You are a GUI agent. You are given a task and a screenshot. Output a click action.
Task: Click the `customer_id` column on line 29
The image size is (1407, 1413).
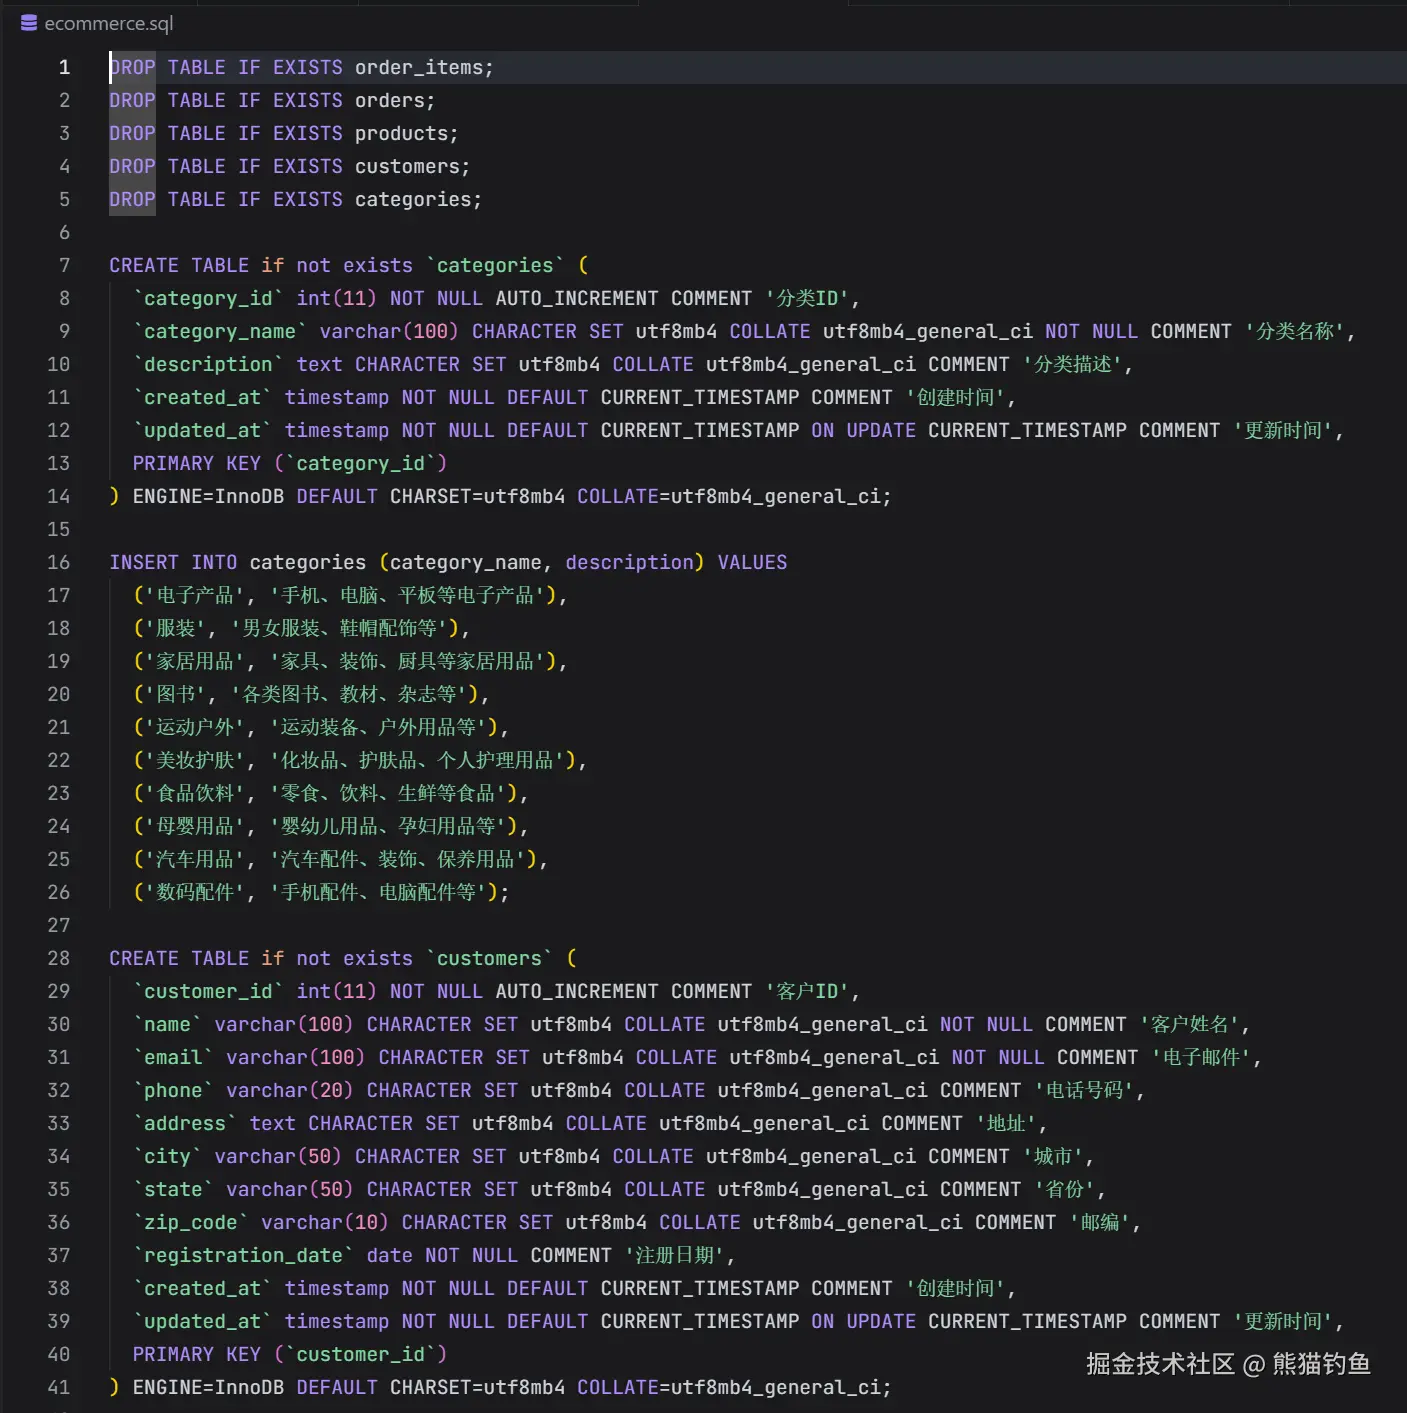coord(208,991)
